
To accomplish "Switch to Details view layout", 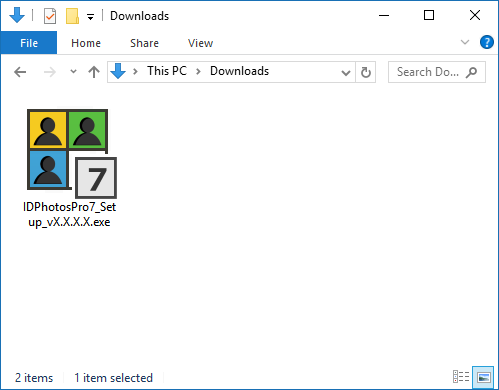I will click(x=461, y=377).
